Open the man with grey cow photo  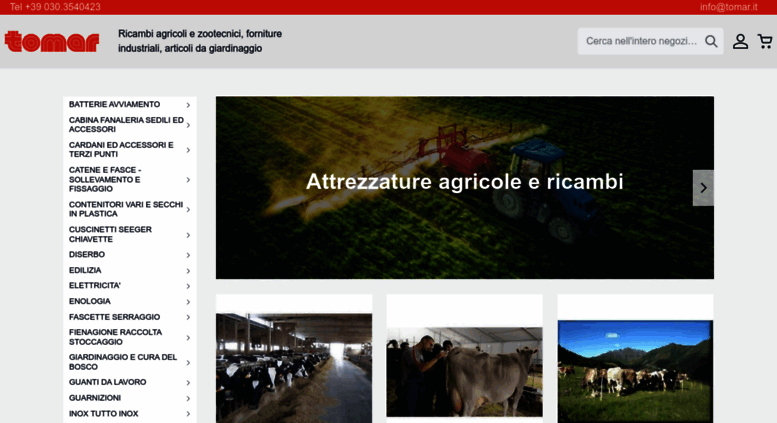(x=464, y=371)
